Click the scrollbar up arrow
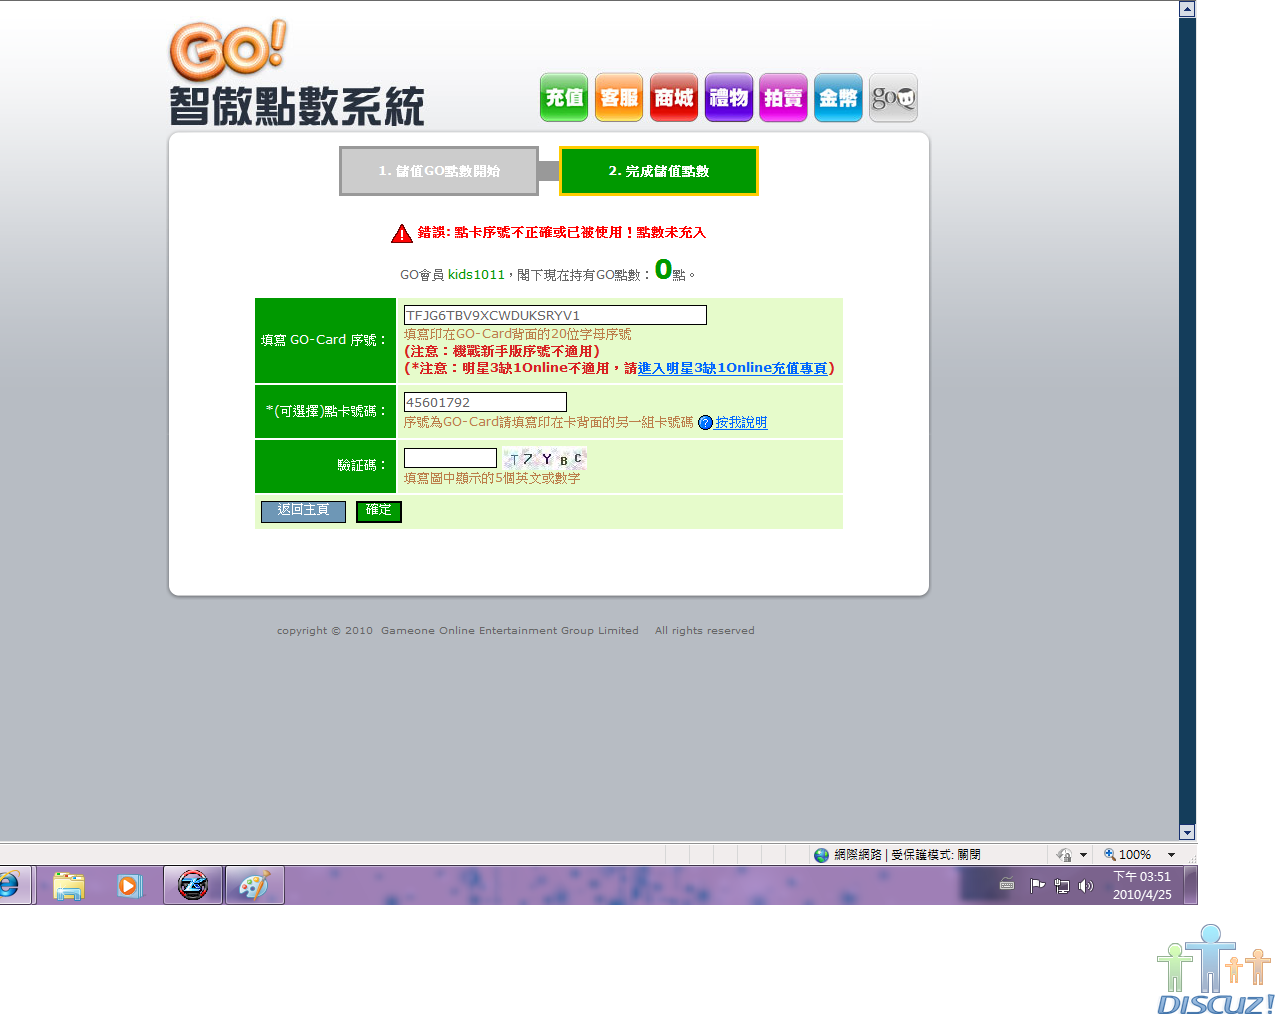1280x1024 pixels. tap(1187, 9)
